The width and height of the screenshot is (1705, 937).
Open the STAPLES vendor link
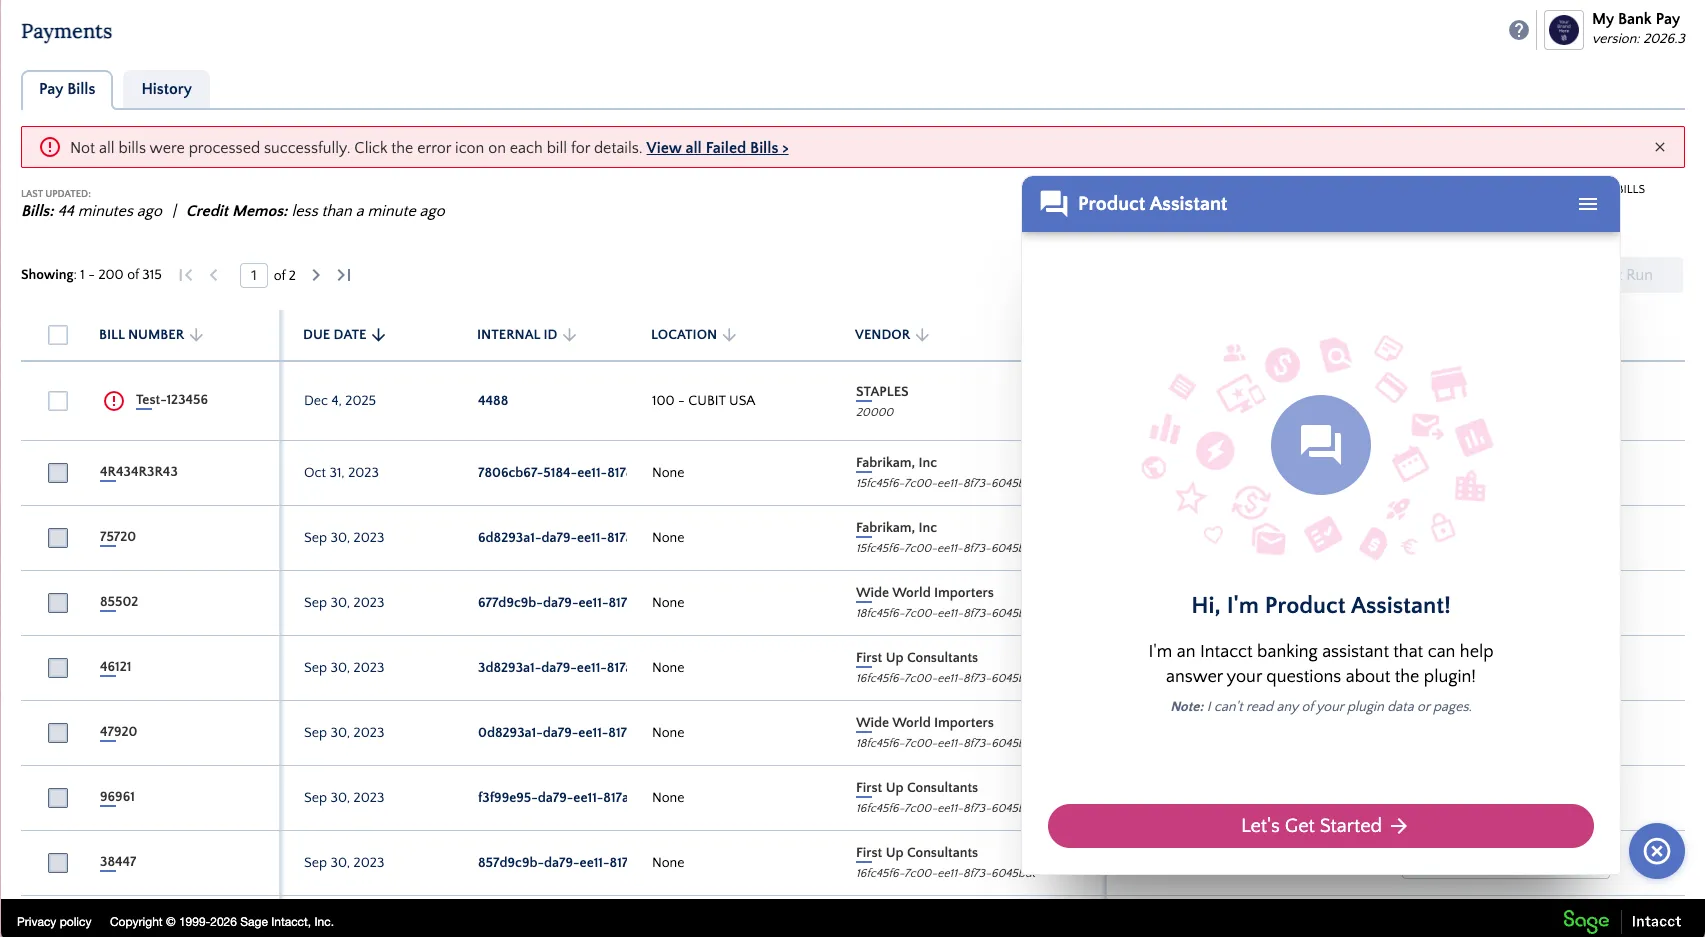[x=882, y=392]
